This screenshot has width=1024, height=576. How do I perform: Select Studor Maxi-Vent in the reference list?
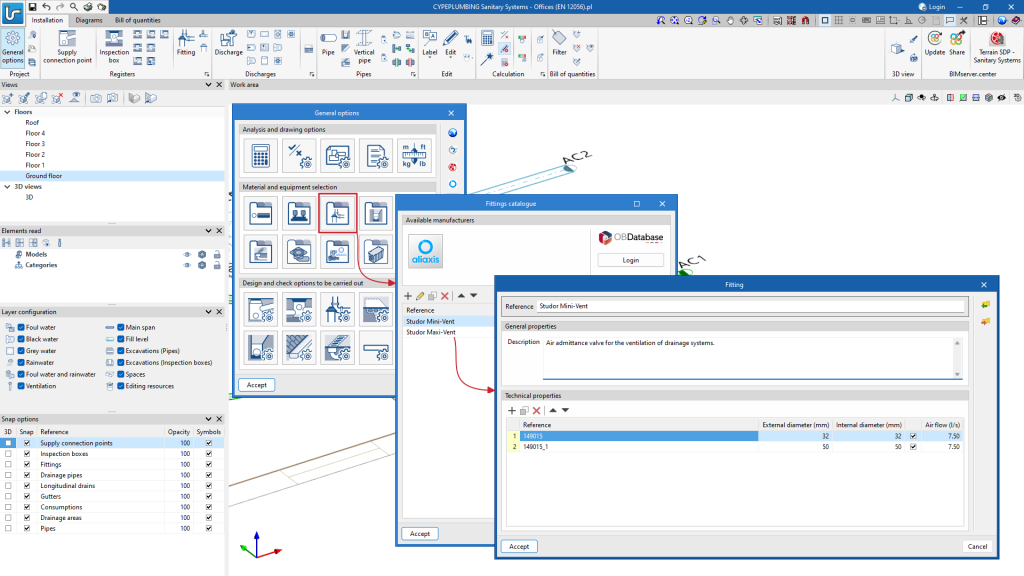coord(431,332)
